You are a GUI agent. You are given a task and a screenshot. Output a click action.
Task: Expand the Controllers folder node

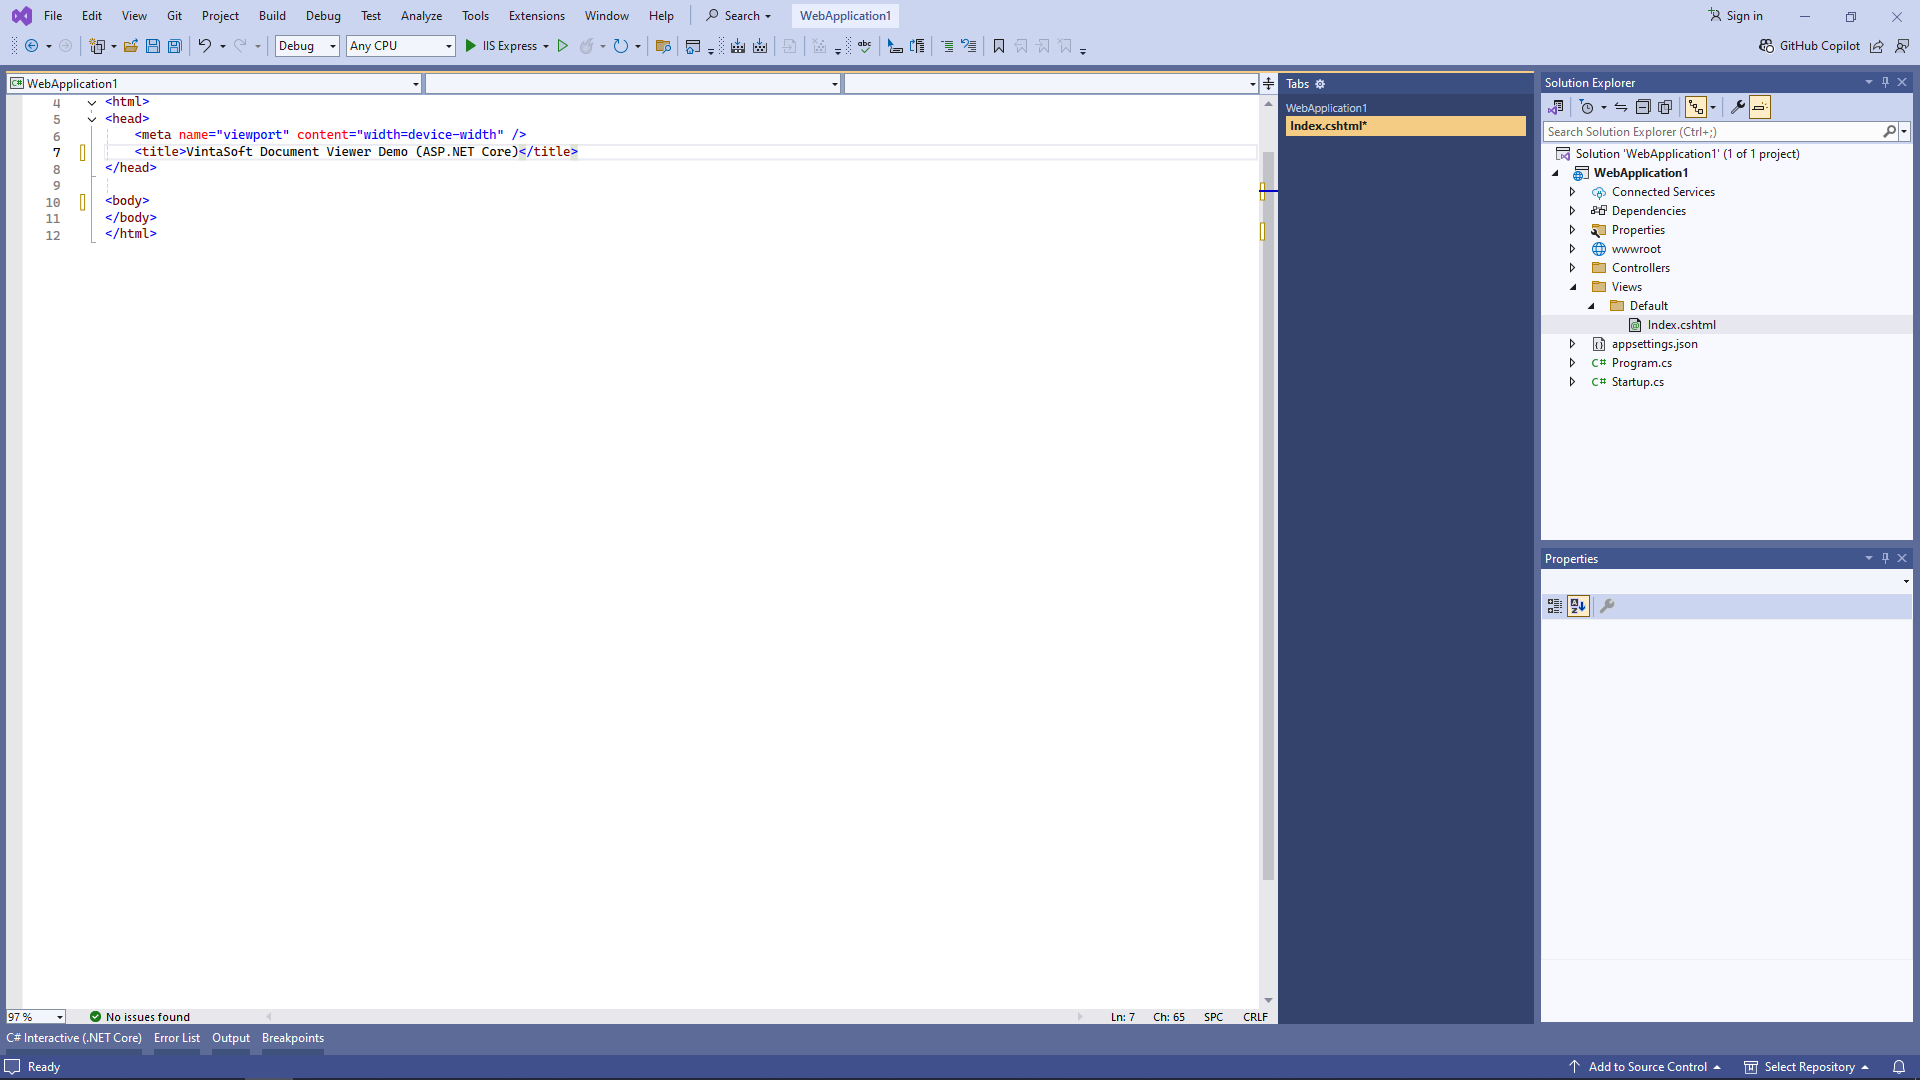[1572, 268]
